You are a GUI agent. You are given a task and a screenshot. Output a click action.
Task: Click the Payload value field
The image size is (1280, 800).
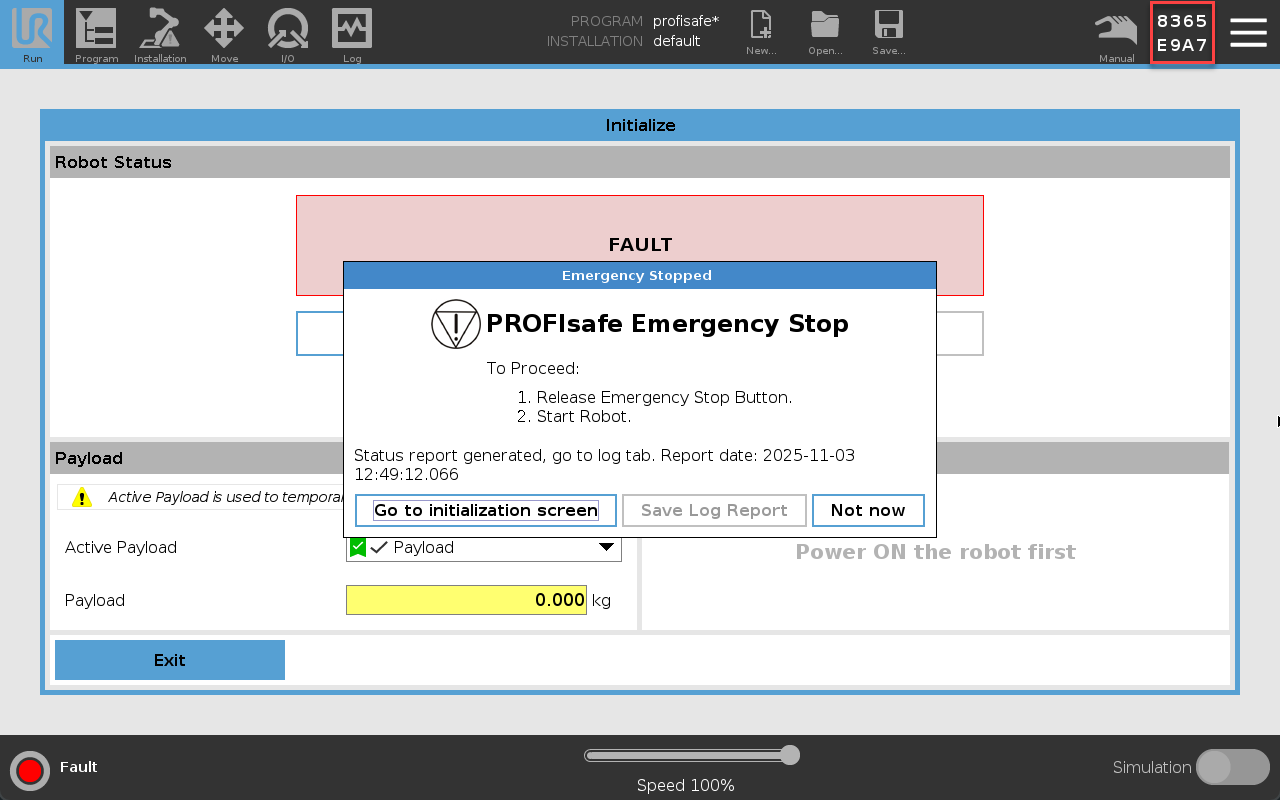(466, 600)
